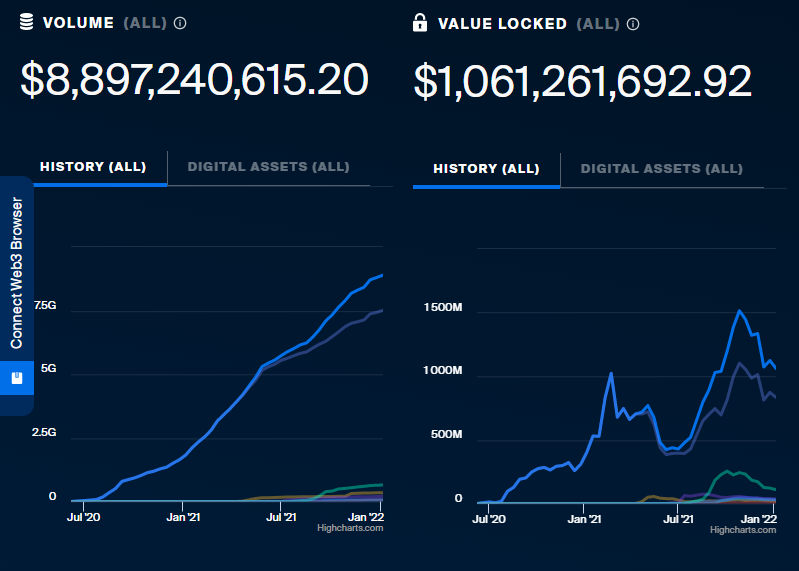The width and height of the screenshot is (799, 571).
Task: Click the $1,061,261,692.92 value locked total
Action: click(582, 81)
